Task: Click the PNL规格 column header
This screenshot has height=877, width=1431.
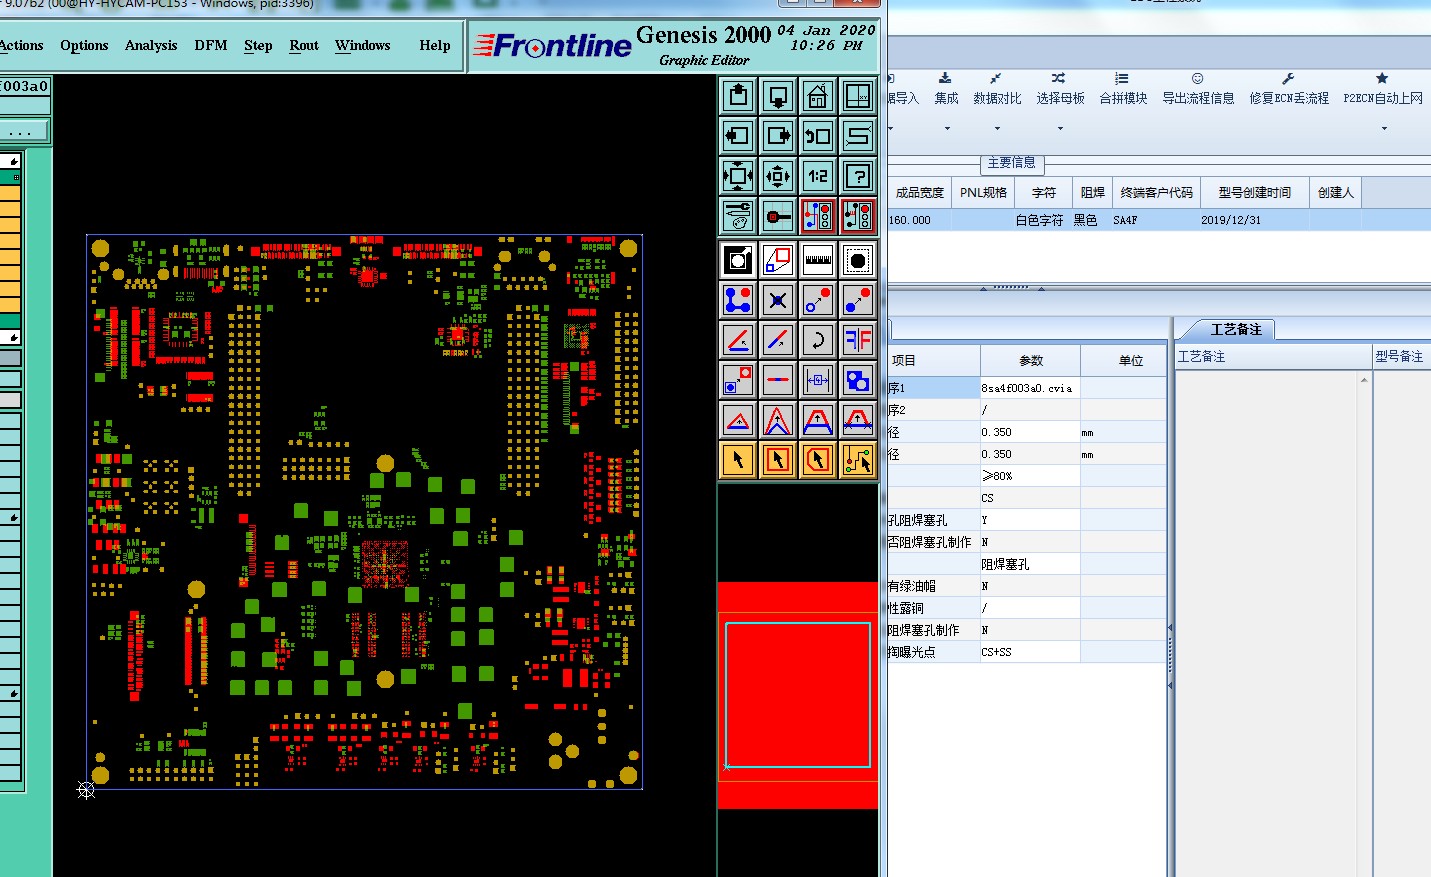Action: pos(984,192)
